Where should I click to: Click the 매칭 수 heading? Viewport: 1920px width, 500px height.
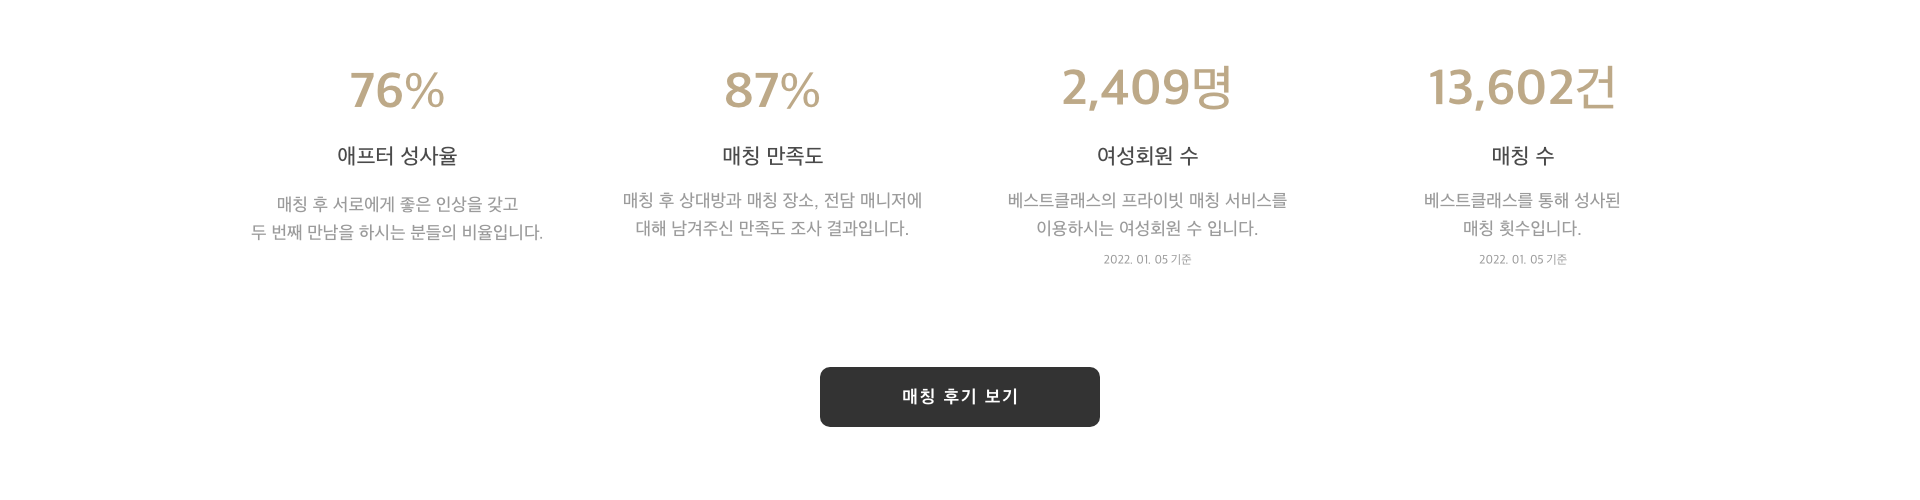(x=1522, y=156)
